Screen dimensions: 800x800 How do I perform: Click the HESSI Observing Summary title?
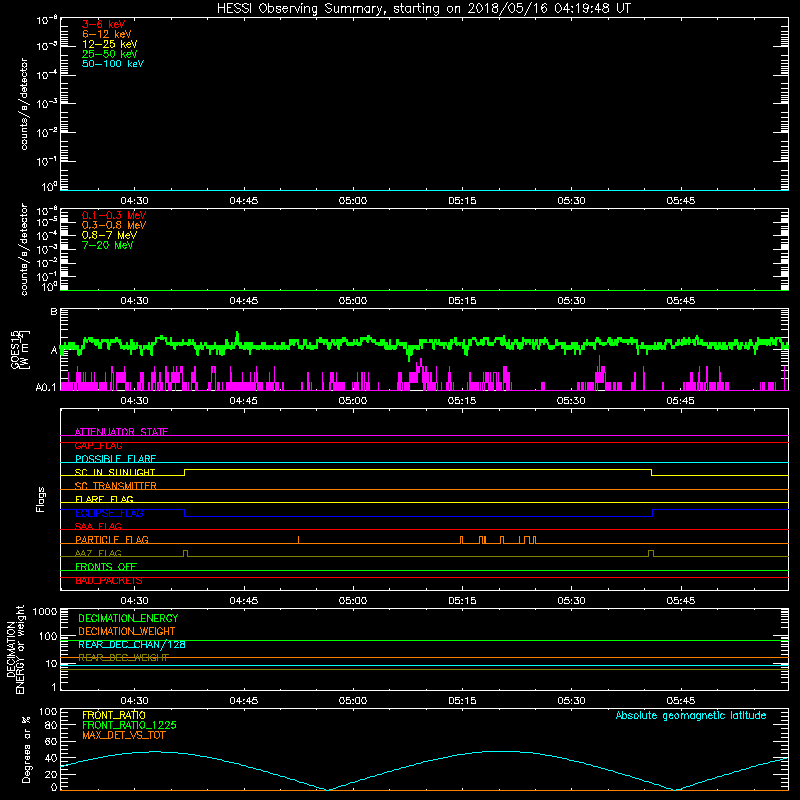[424, 9]
